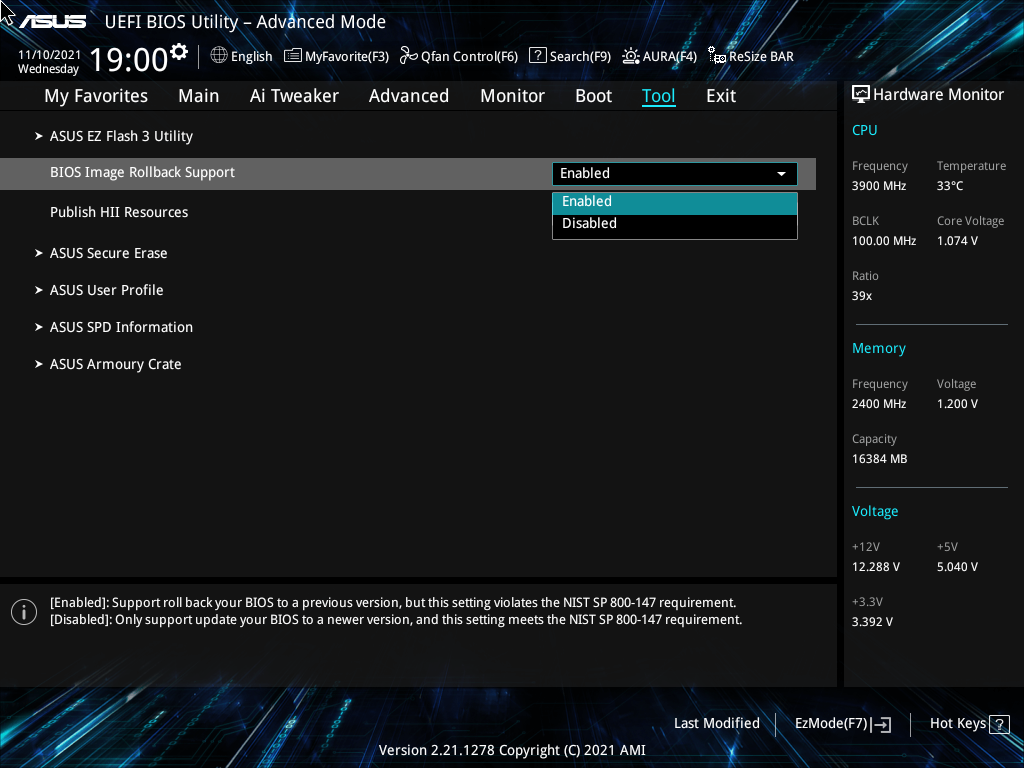Select Disabled in the dropdown list

675,224
